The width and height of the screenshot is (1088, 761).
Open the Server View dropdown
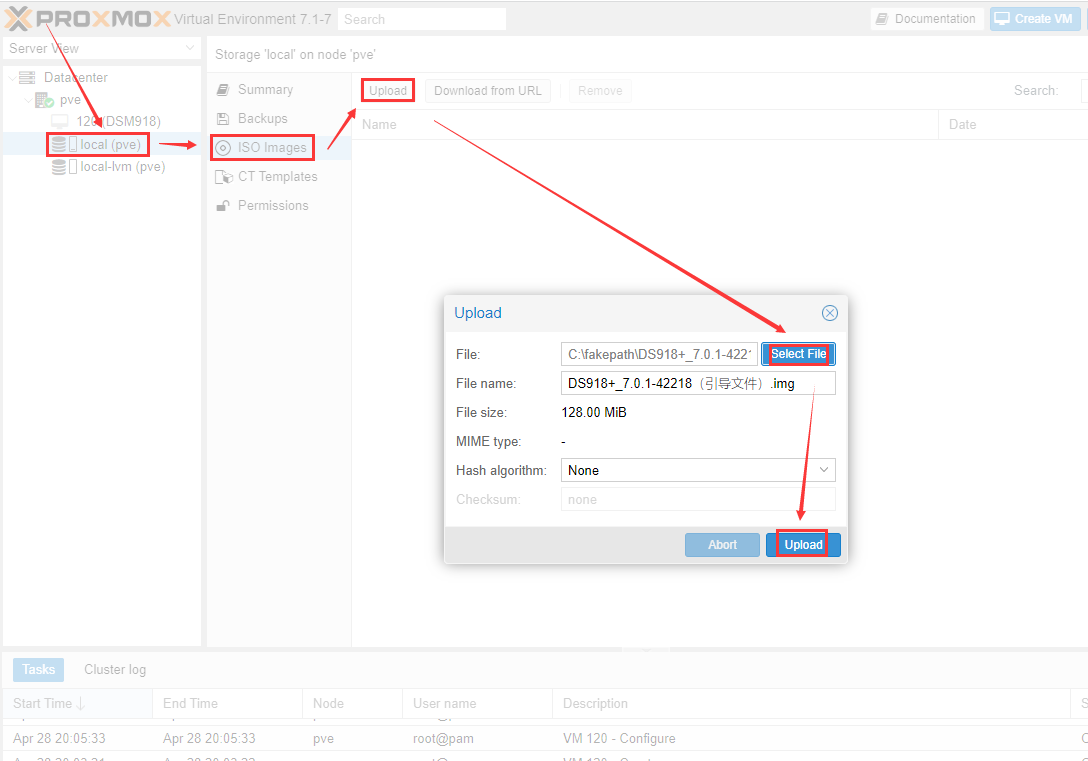(102, 48)
